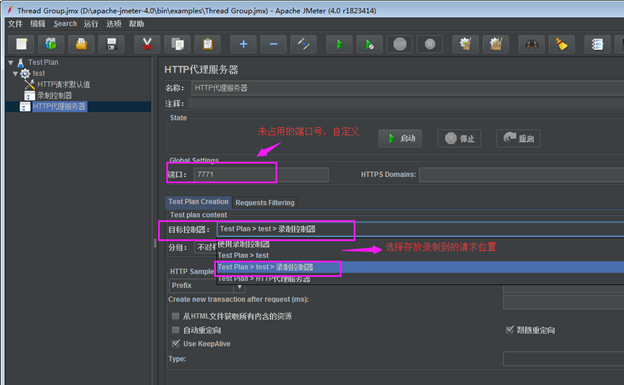The image size is (624, 385).
Task: Switch to Test Plan Creation tab
Action: coord(198,202)
